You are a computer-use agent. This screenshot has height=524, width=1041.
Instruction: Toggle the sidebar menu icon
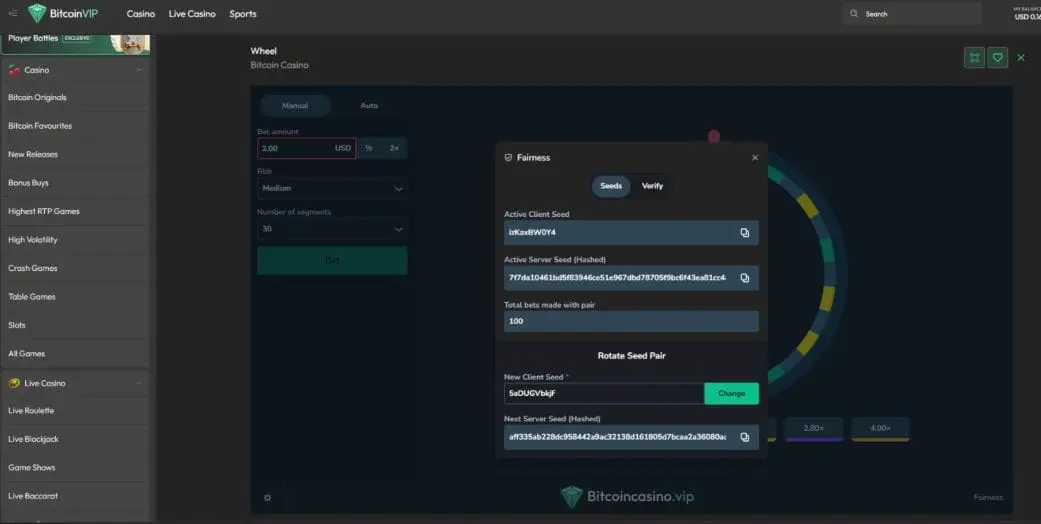pos(13,14)
